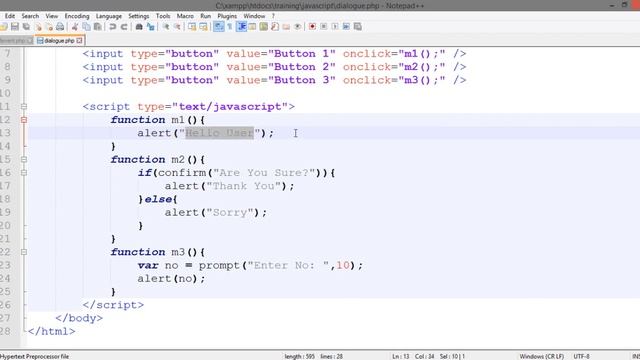640x360 pixels.
Task: Open the Run menu
Action: click(205, 16)
